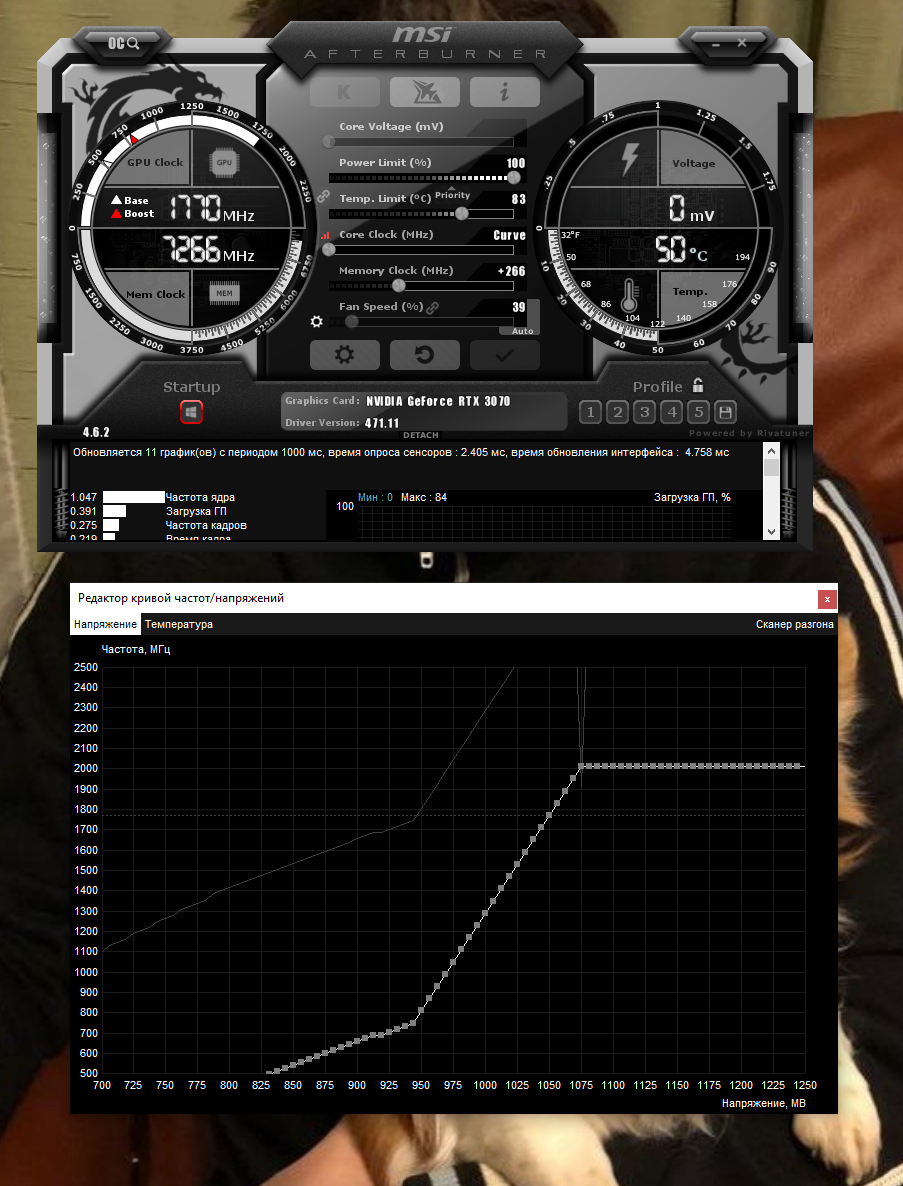Click the link icon beside Temp. Limit

coord(324,197)
